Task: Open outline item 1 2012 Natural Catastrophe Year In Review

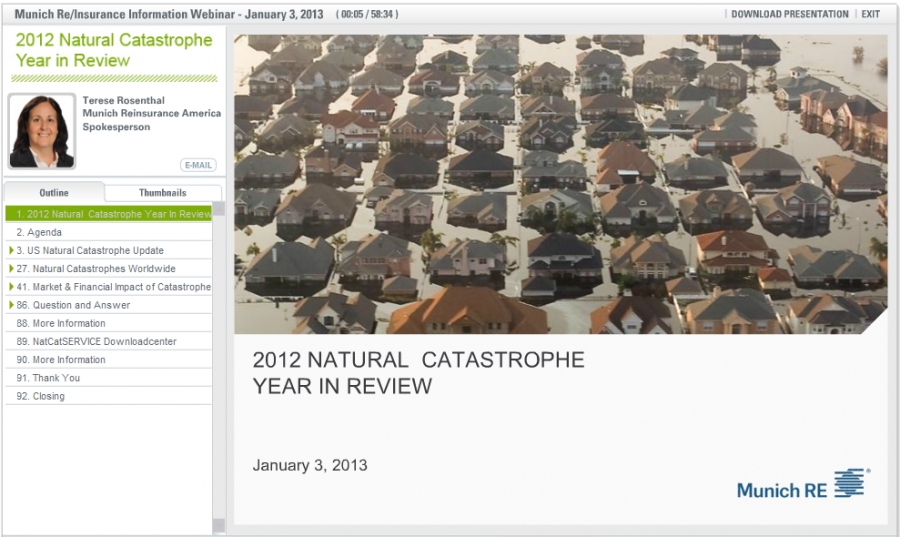Action: point(108,214)
